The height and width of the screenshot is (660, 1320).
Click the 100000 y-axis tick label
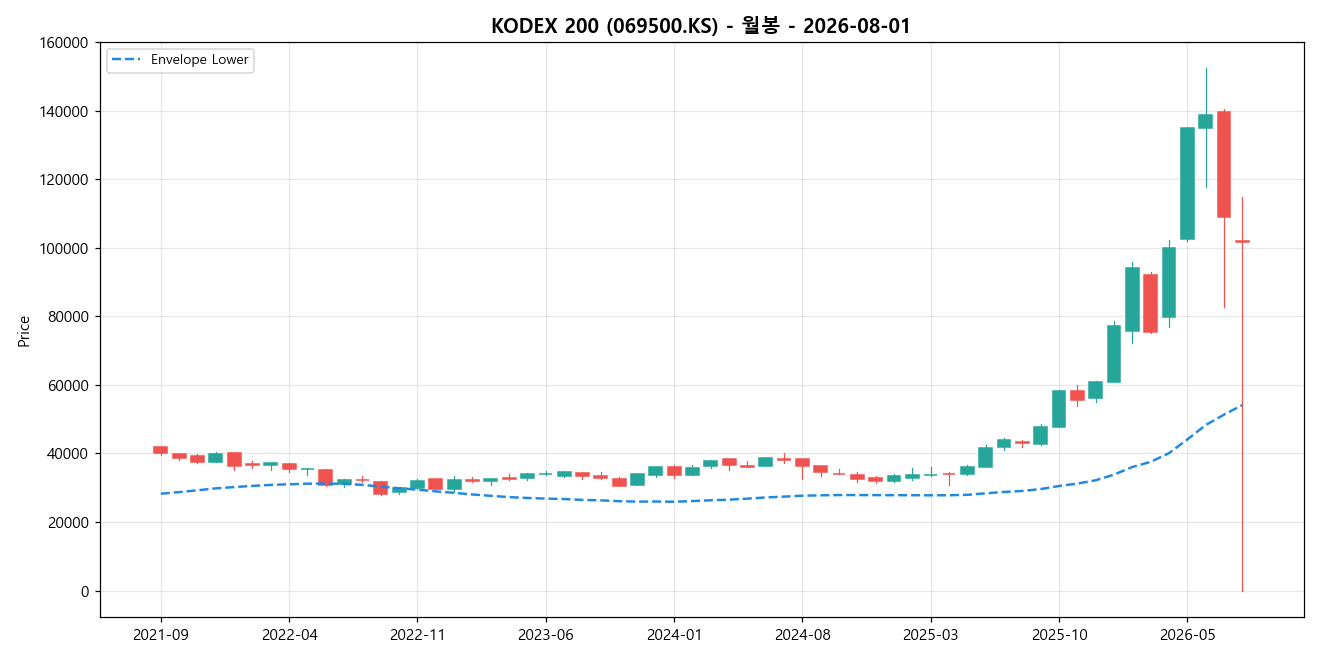pyautogui.click(x=64, y=248)
